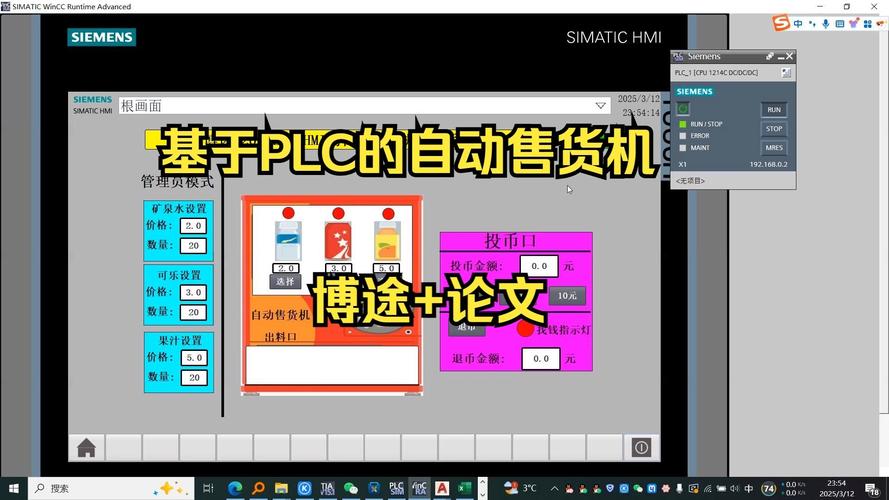Image resolution: width=889 pixels, height=500 pixels.
Task: Open Sogou toolbox grid icon
Action: 867,23
